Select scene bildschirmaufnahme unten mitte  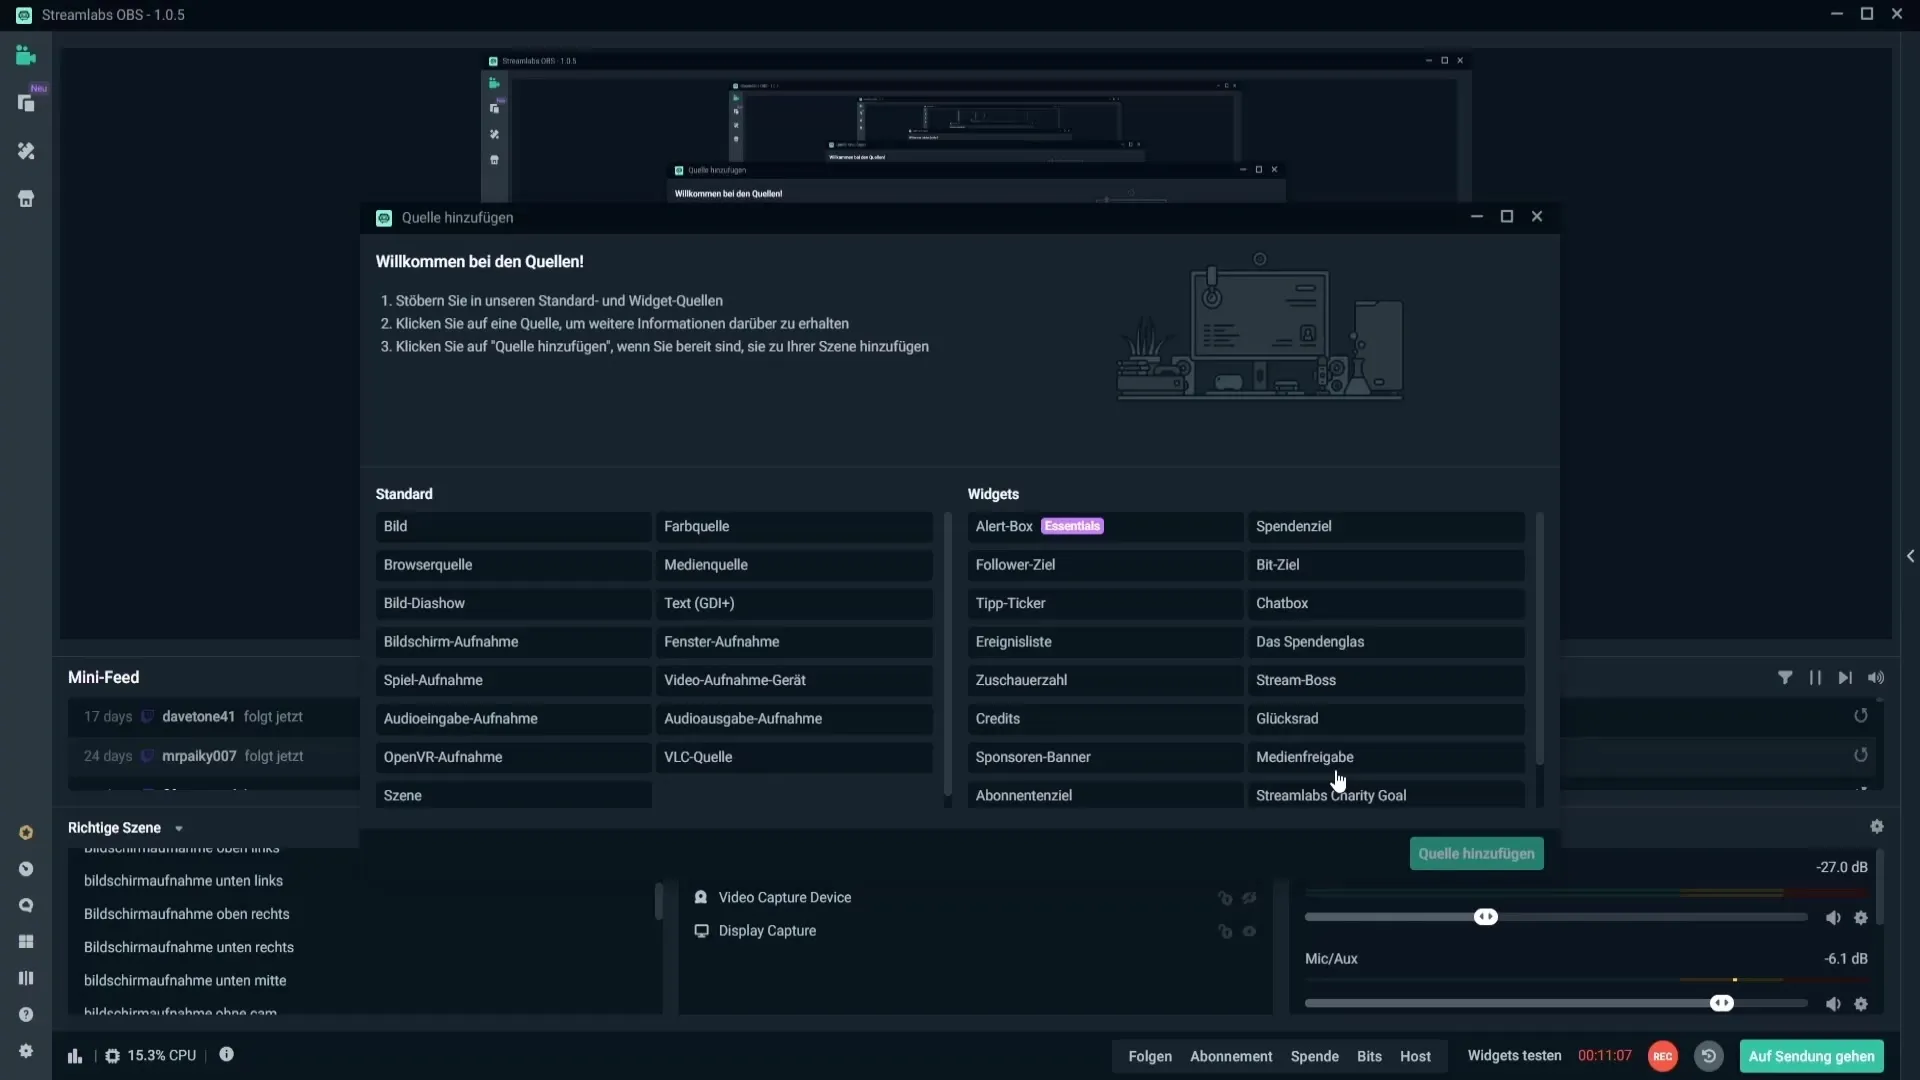(185, 980)
